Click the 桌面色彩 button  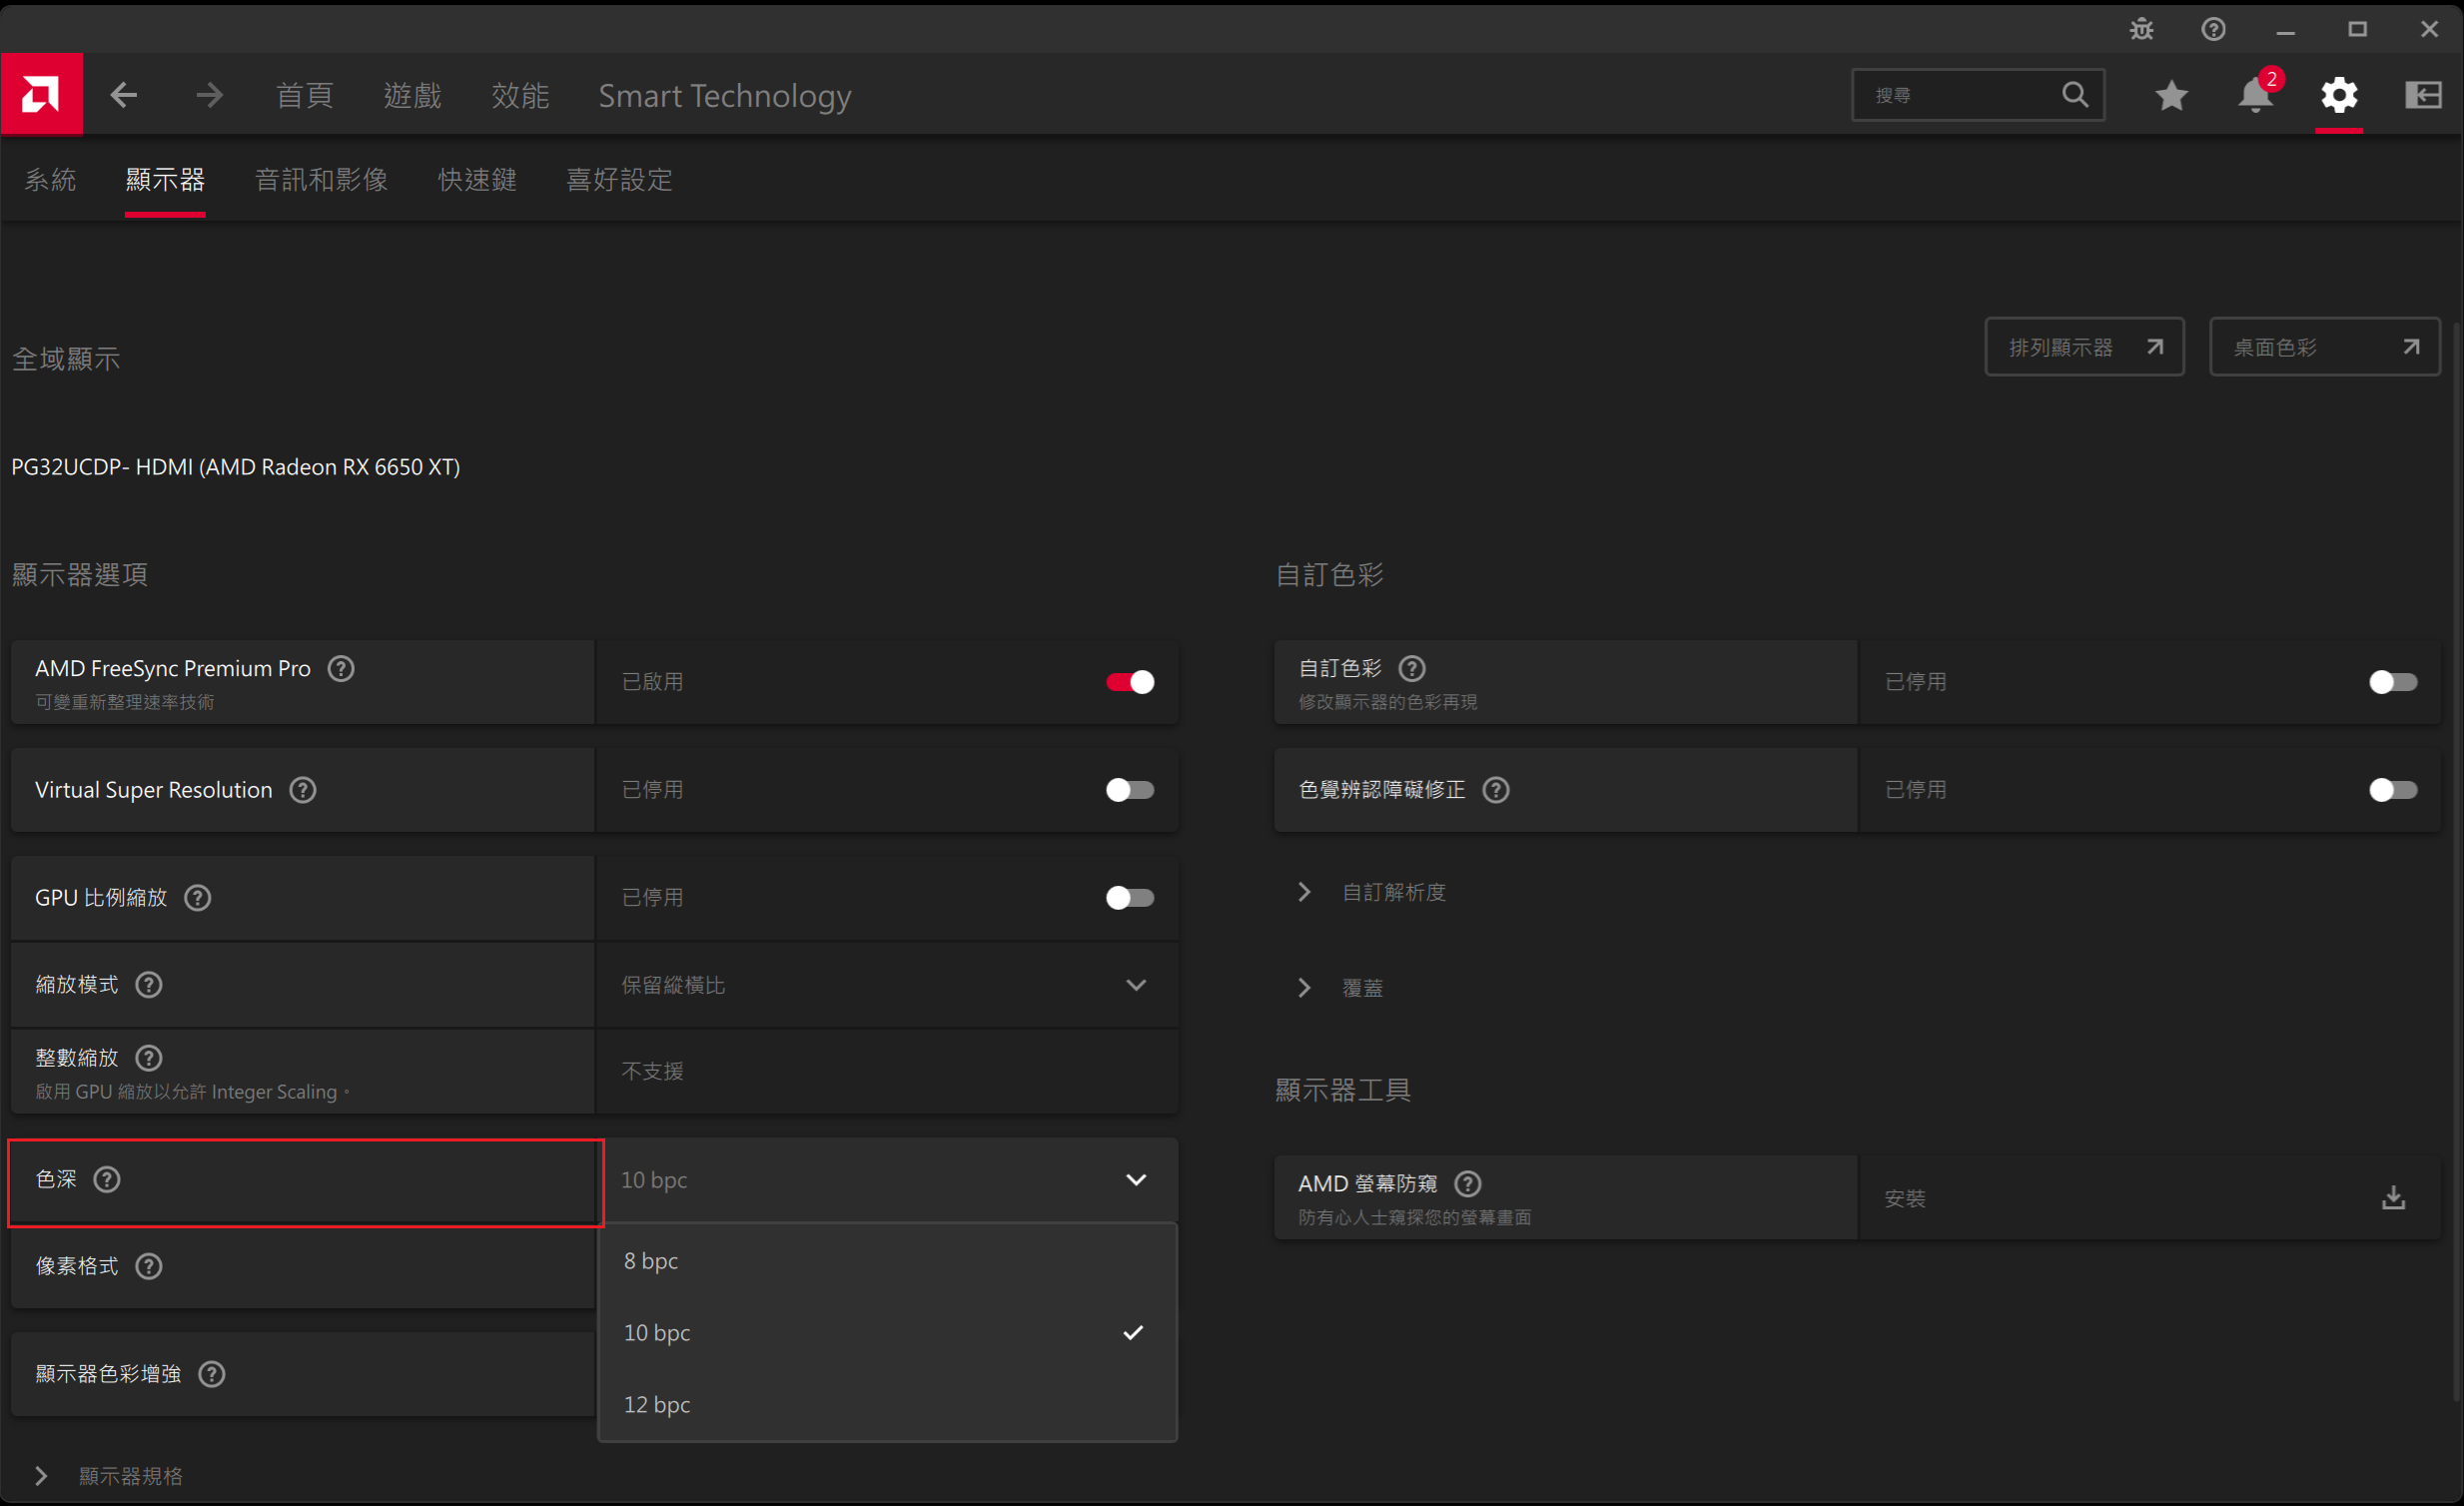pyautogui.click(x=2324, y=347)
